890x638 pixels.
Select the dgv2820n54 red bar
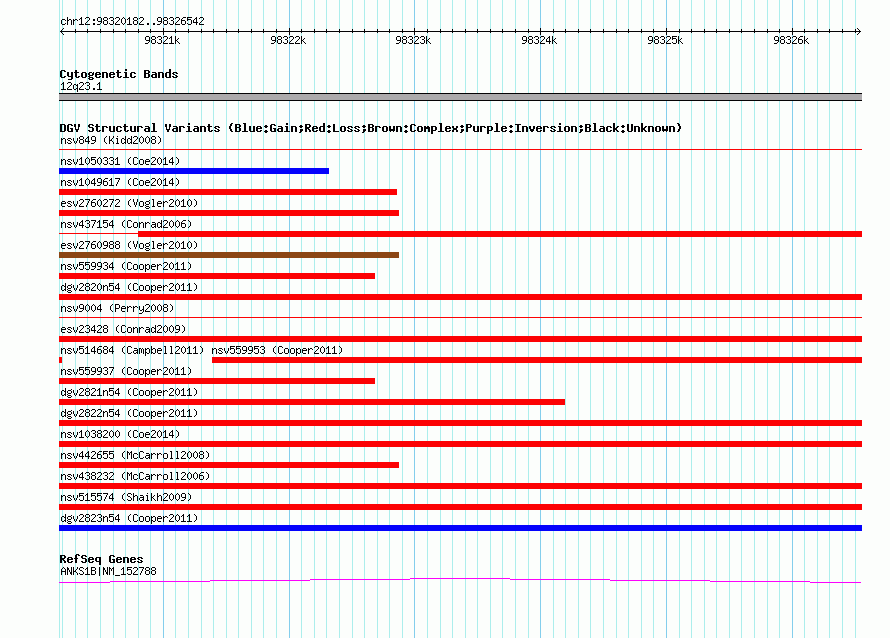[x=460, y=297]
